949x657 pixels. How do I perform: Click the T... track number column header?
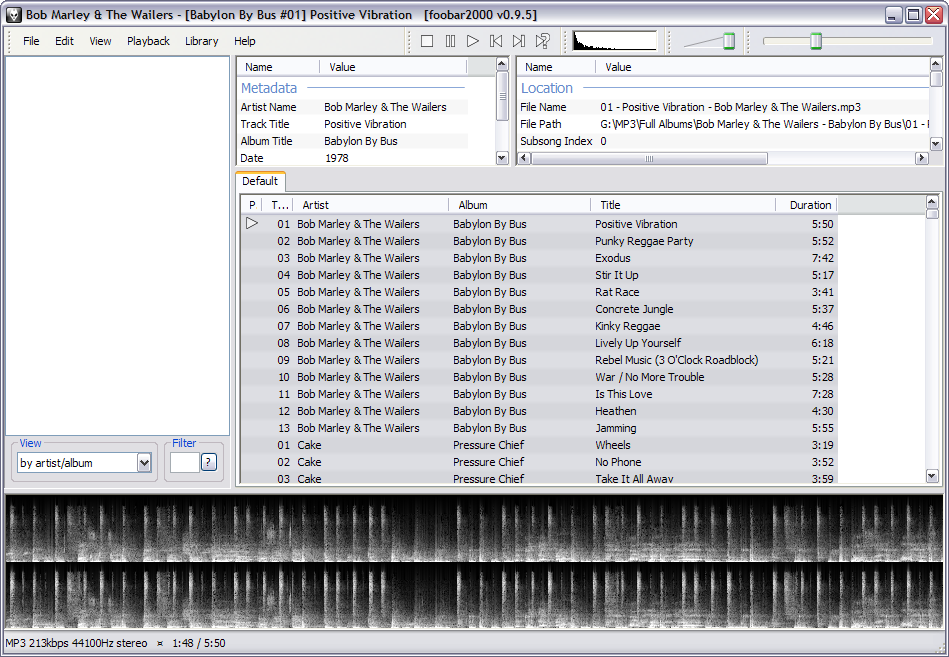(x=278, y=205)
